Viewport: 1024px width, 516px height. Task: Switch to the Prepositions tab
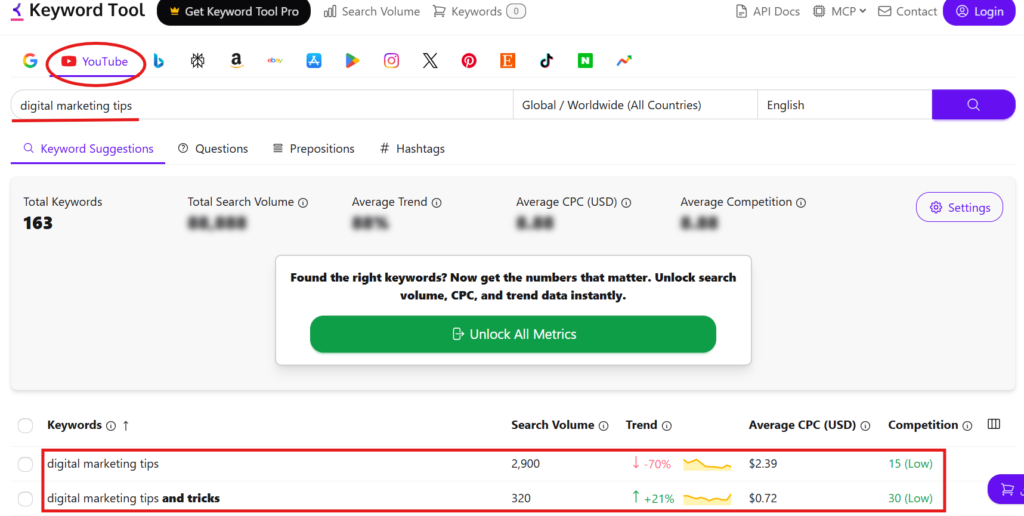(313, 149)
